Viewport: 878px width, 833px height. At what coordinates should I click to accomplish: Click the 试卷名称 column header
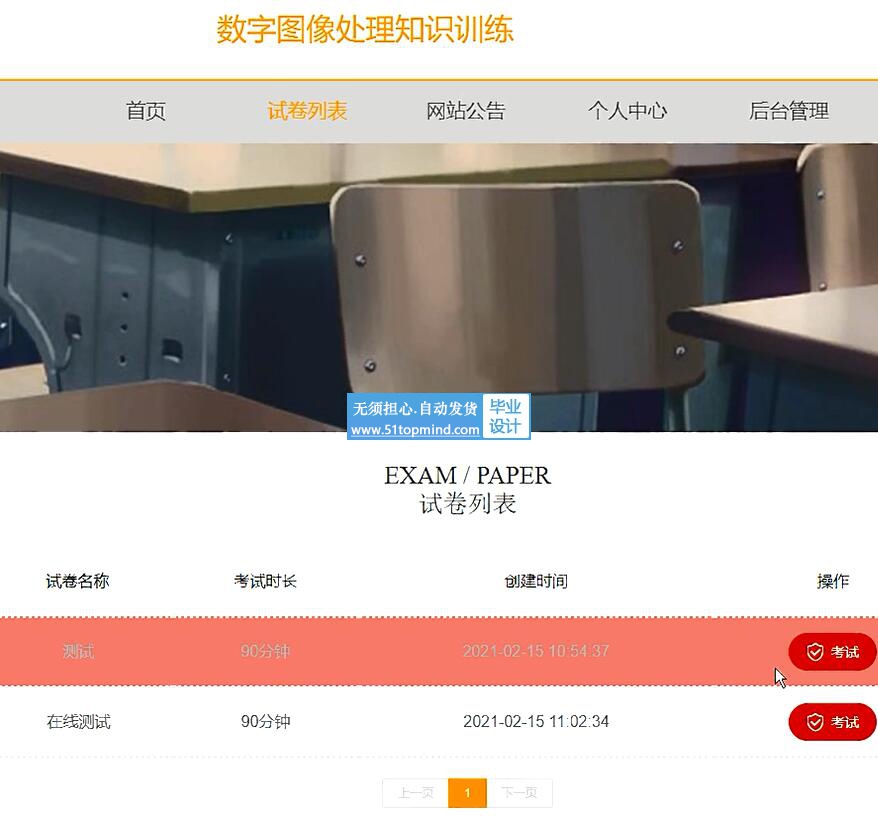(77, 581)
